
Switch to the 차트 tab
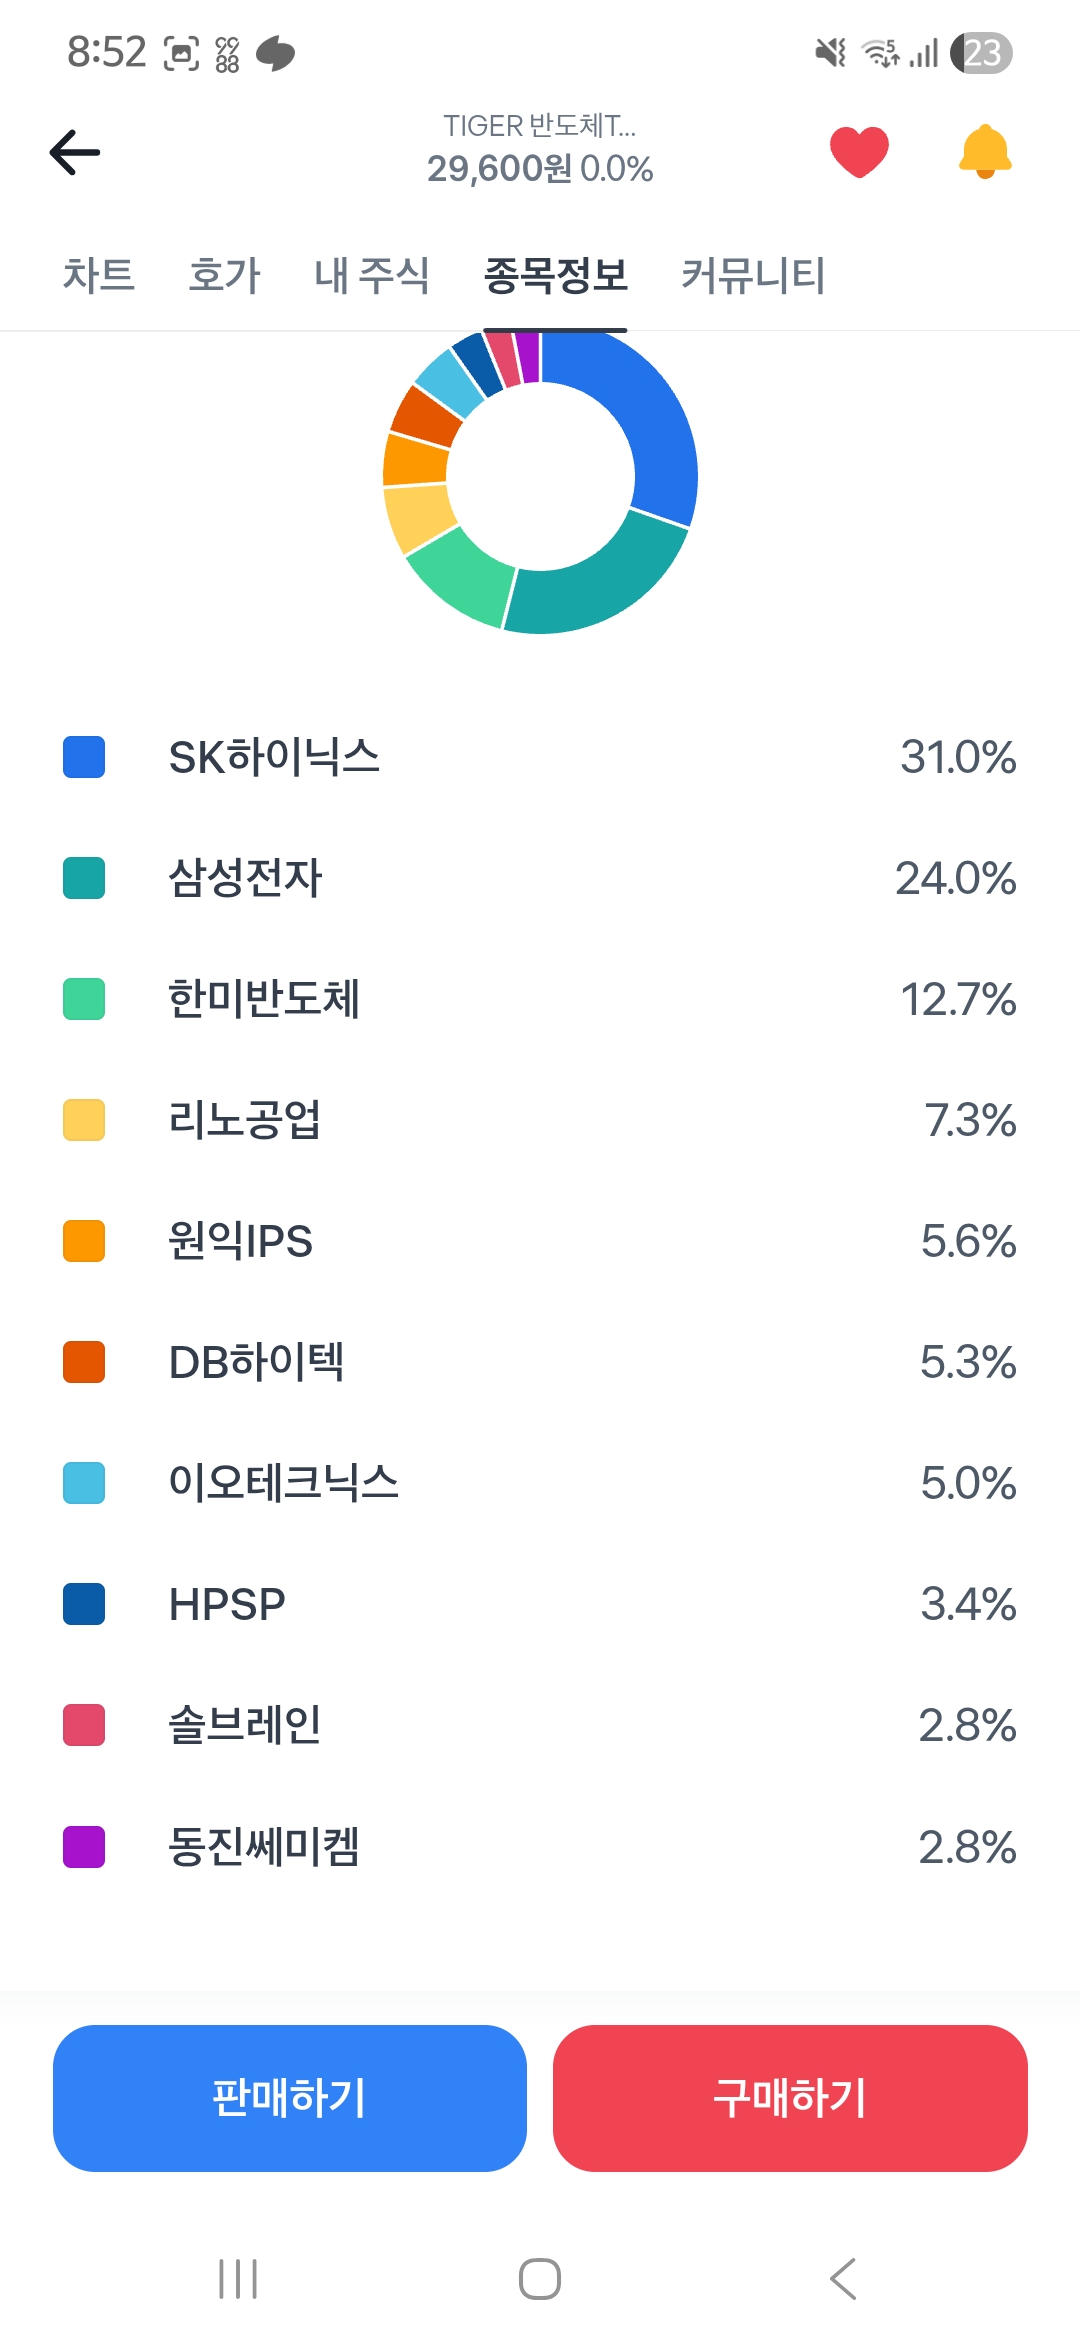pos(99,275)
